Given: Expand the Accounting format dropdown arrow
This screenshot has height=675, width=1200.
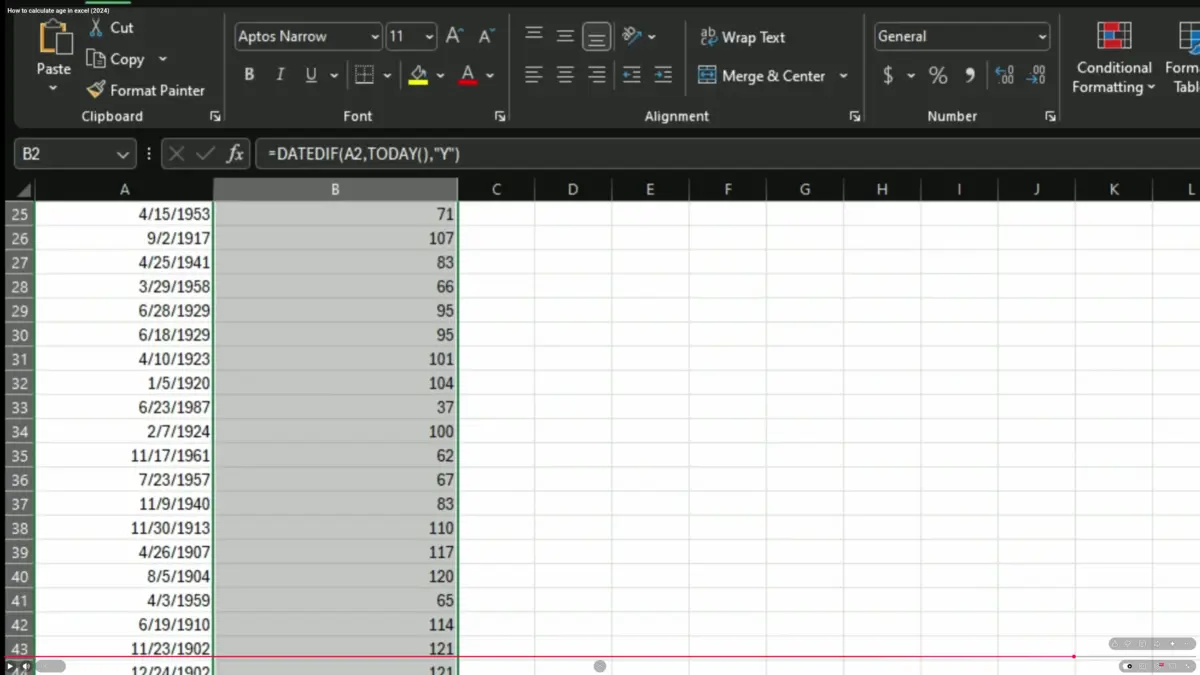Looking at the screenshot, I should [x=911, y=76].
